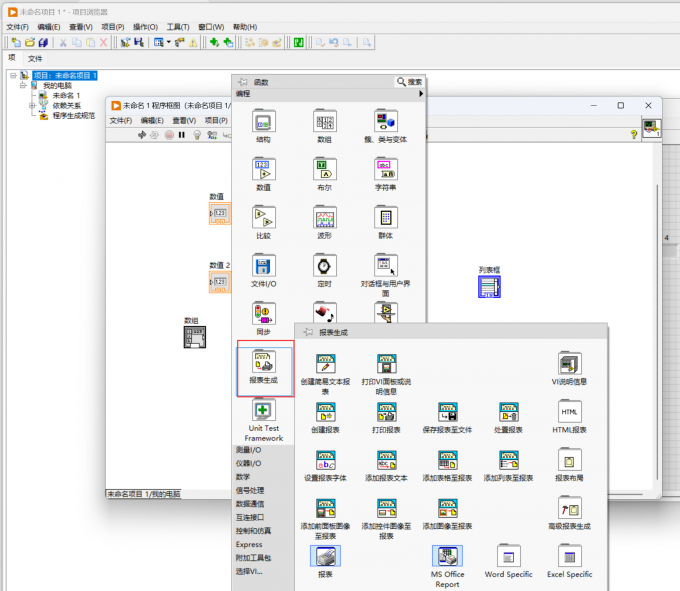The image size is (680, 591).
Task: Open the filter view dropdown arrow in project toolbar
Action: [169, 42]
